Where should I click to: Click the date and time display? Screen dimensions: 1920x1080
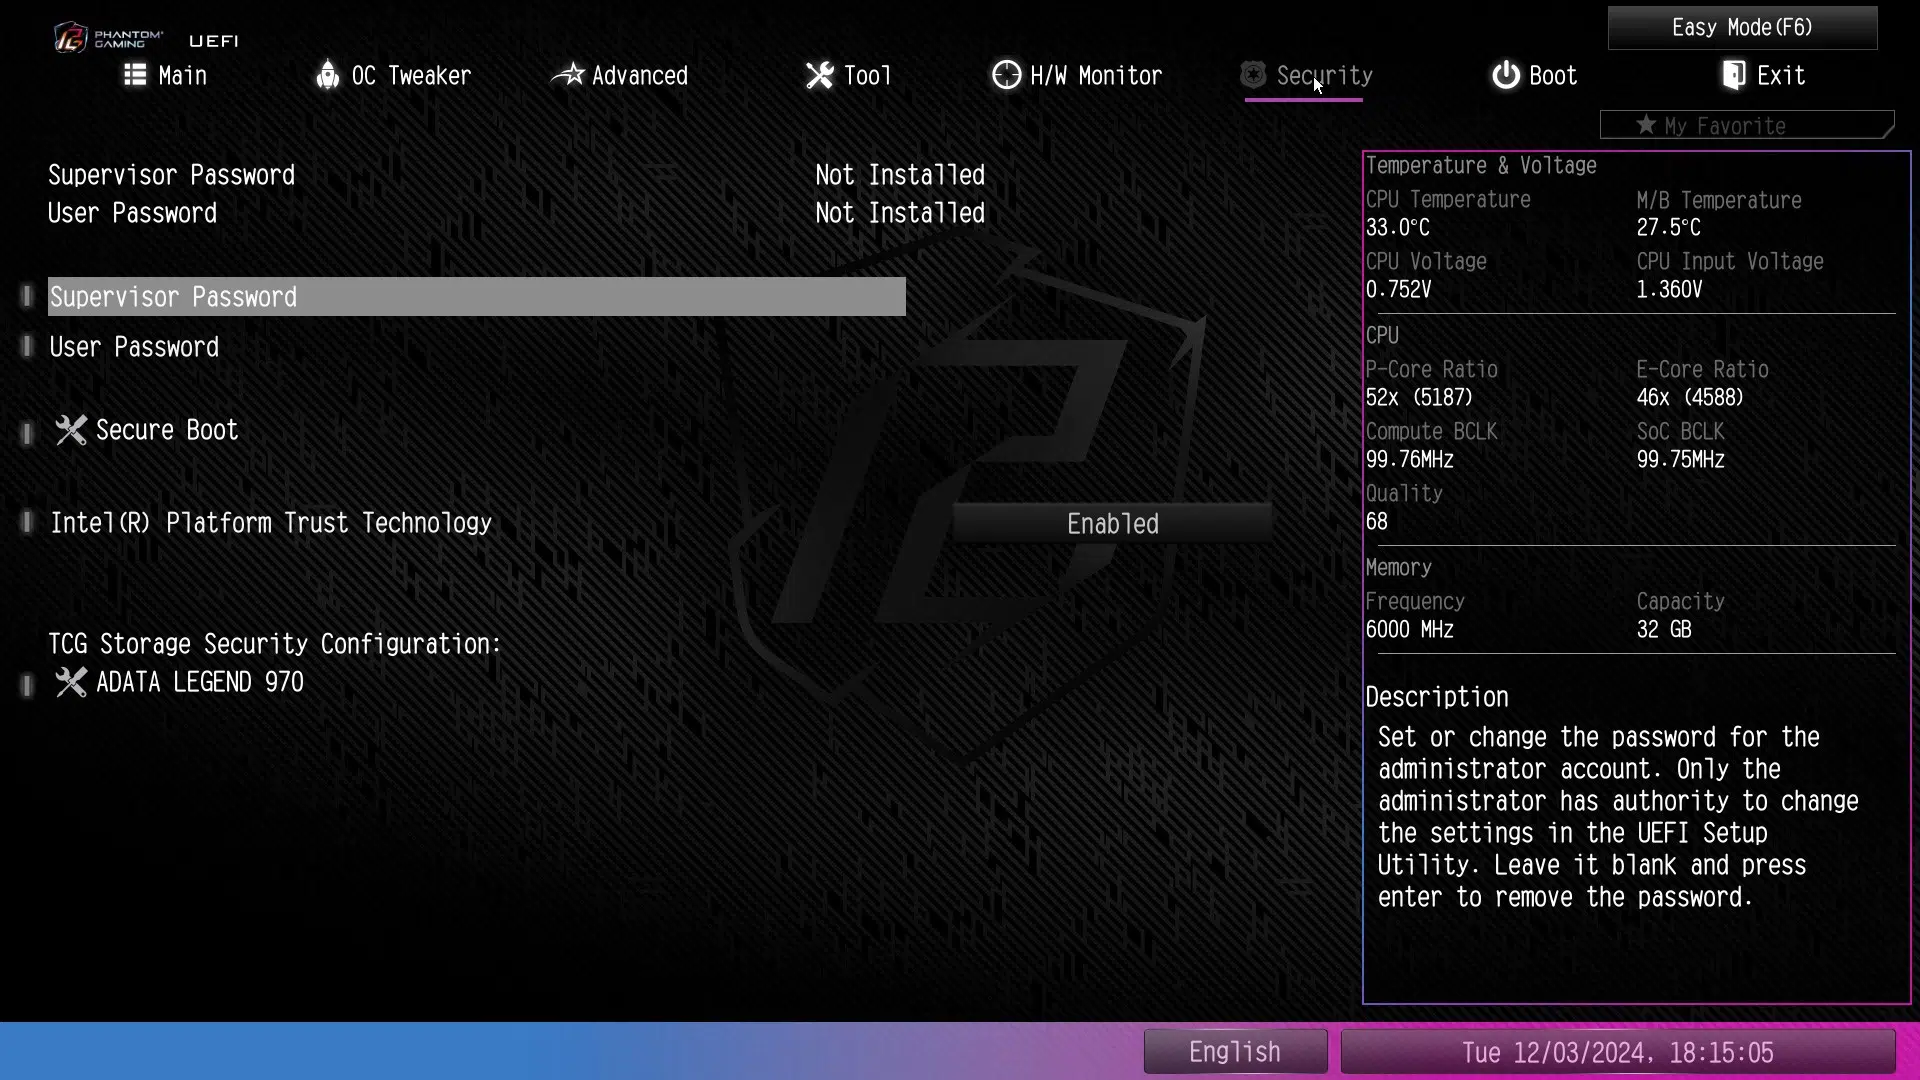1617,1052
